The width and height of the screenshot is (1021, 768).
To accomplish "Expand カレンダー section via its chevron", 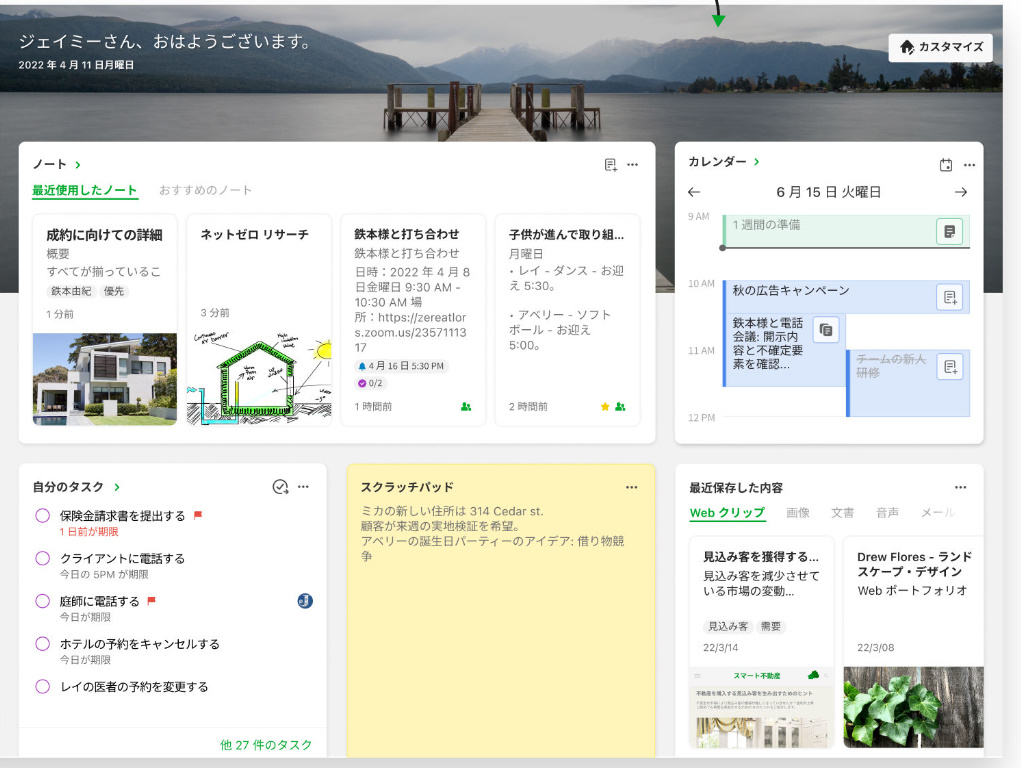I will (x=756, y=162).
